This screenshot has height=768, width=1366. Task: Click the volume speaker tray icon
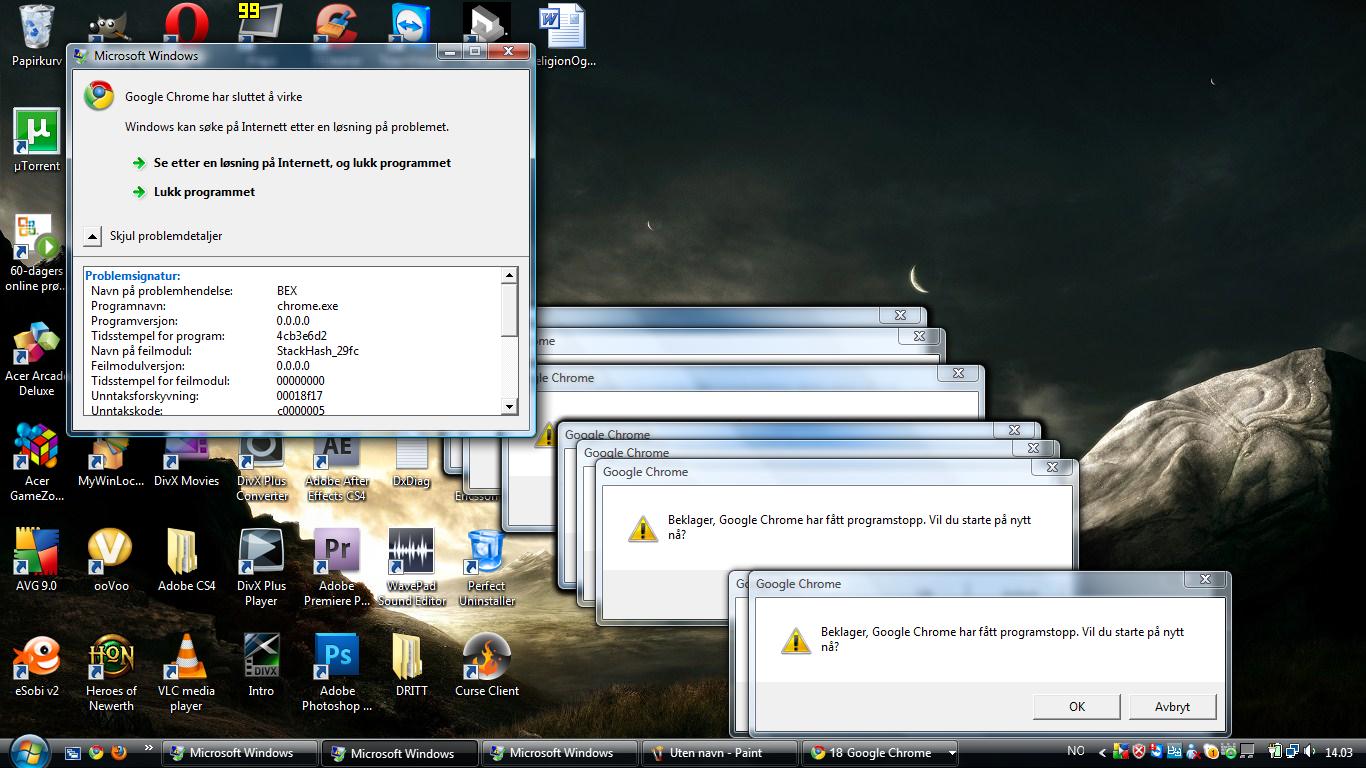click(1311, 752)
